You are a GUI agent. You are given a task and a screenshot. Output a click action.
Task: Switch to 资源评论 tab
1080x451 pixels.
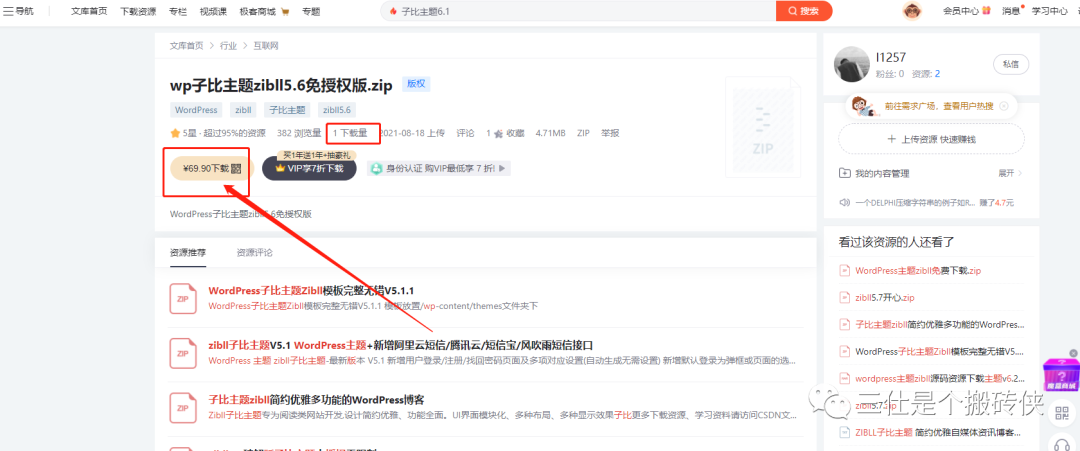coord(254,252)
